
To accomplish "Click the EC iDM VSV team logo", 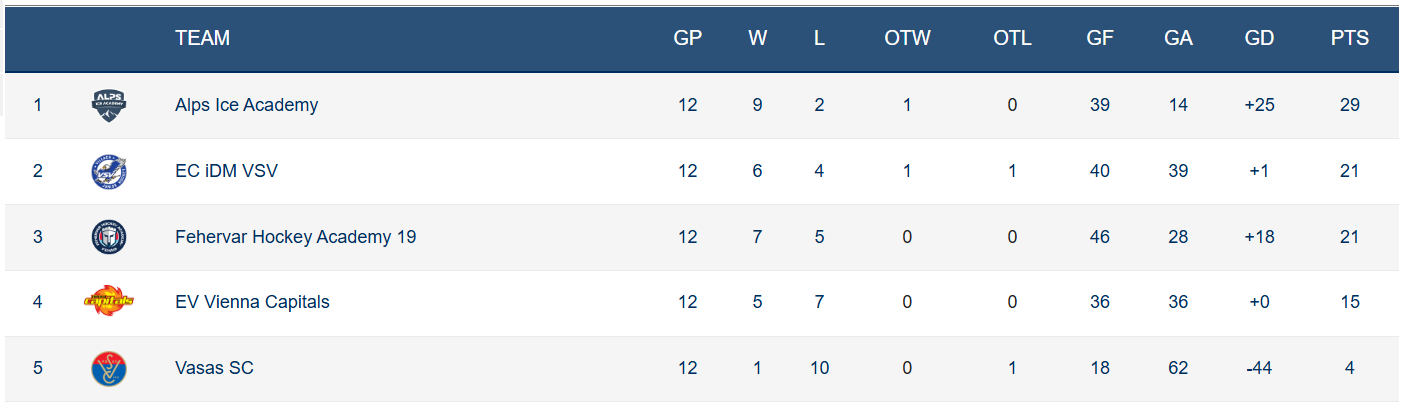I will point(108,171).
